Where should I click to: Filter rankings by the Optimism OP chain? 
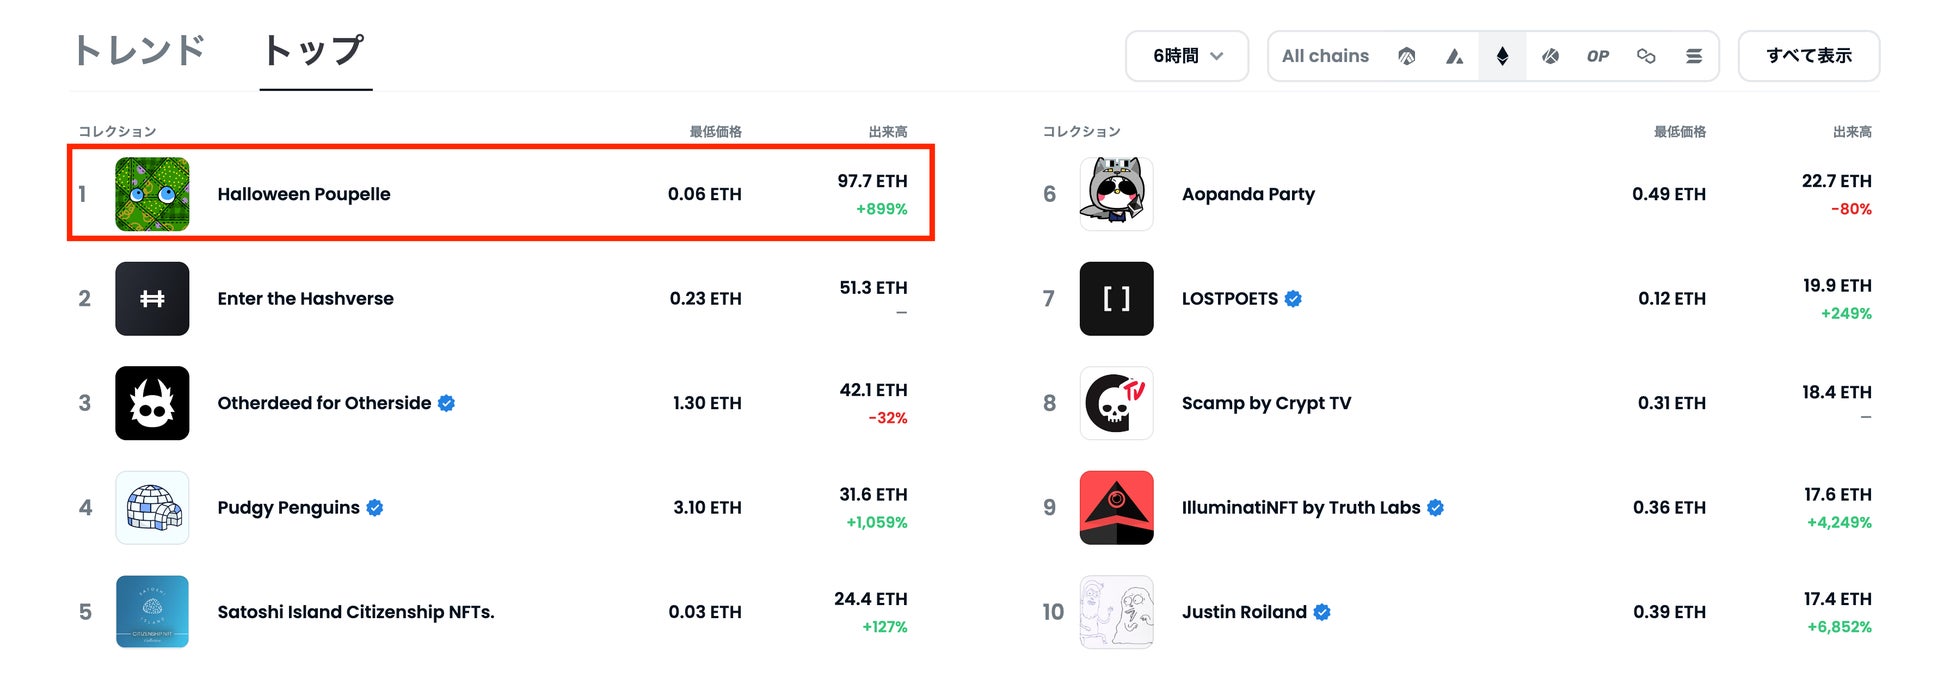tap(1598, 56)
